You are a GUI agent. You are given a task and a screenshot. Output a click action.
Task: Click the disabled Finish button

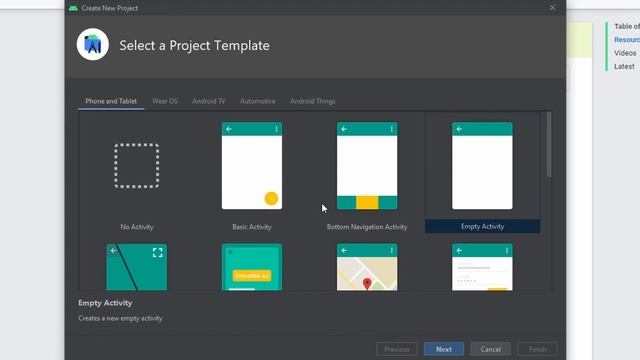[x=537, y=349]
